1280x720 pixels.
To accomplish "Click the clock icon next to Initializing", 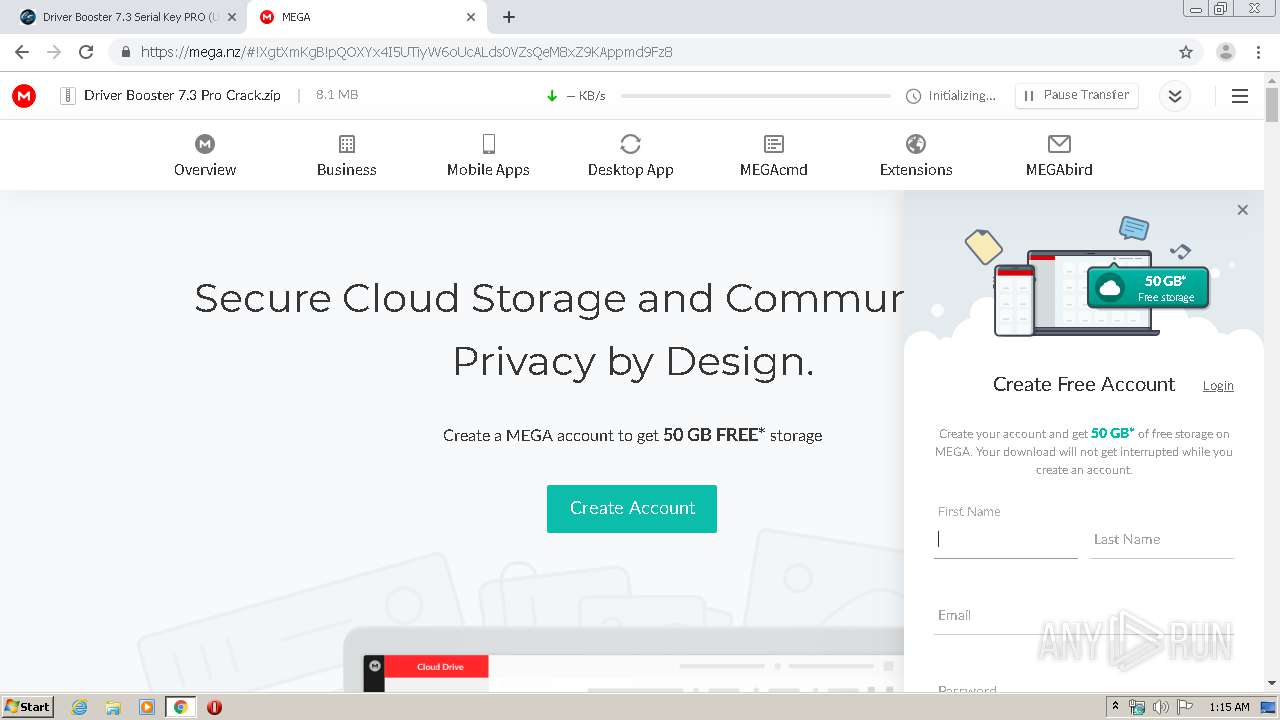I will click(x=913, y=96).
